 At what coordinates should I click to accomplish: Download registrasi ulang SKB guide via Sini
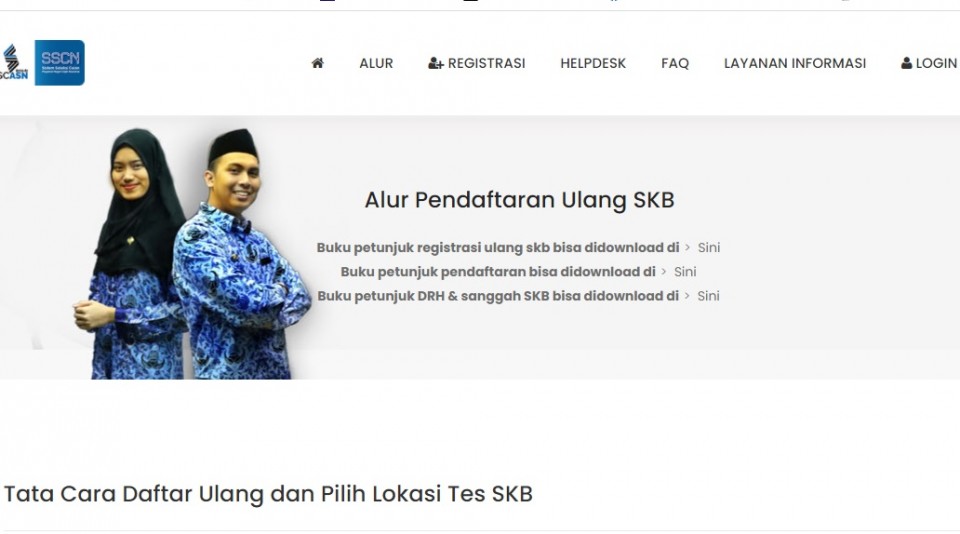pyautogui.click(x=708, y=247)
